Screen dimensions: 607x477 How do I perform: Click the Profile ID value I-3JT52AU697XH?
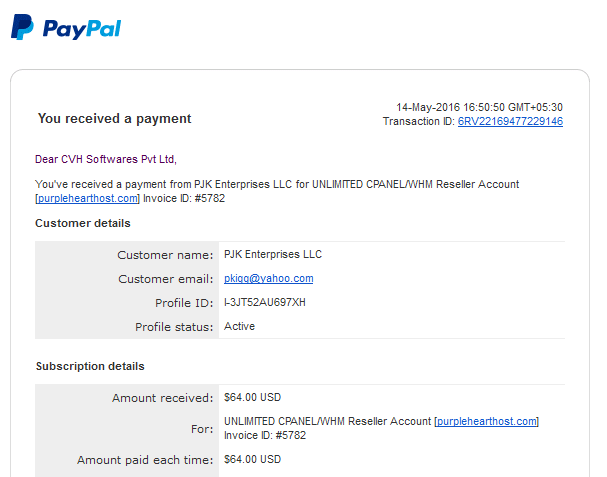[265, 302]
